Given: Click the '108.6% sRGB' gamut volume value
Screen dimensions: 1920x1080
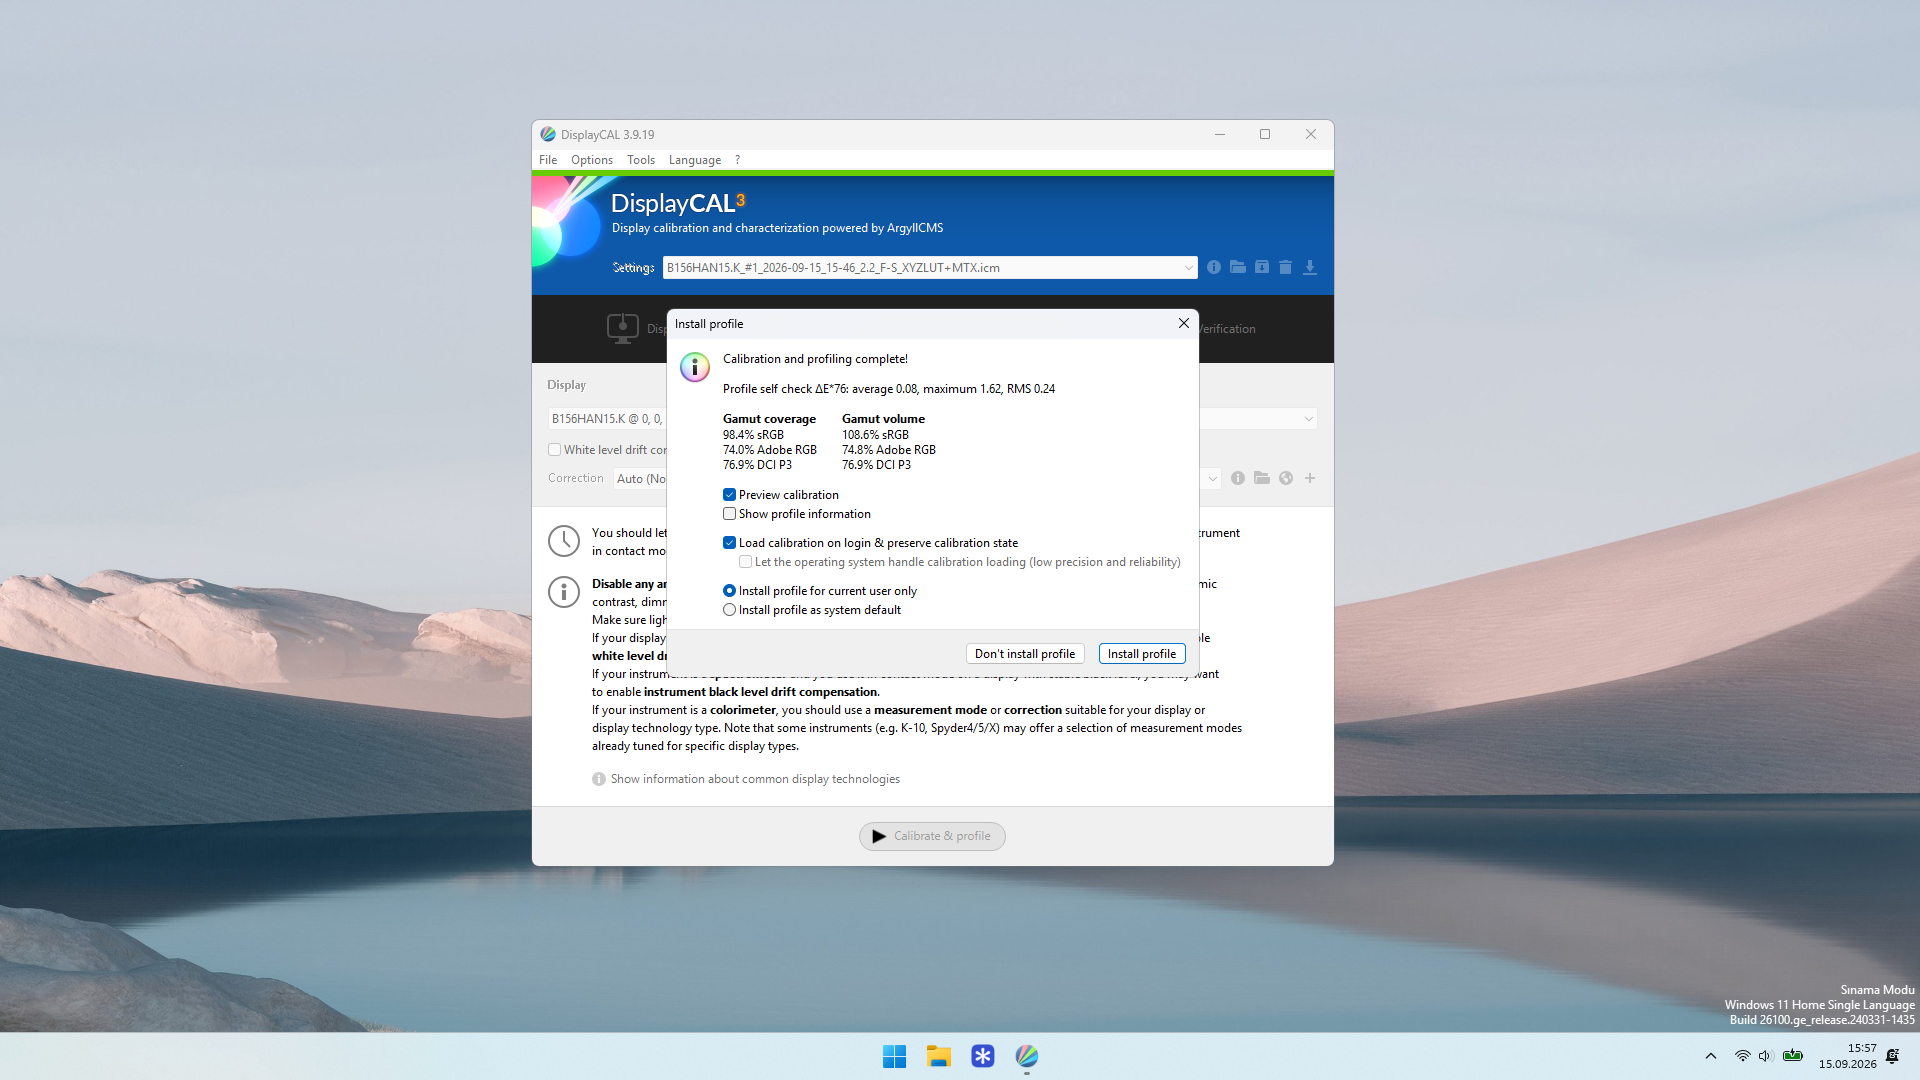Looking at the screenshot, I should click(x=875, y=435).
